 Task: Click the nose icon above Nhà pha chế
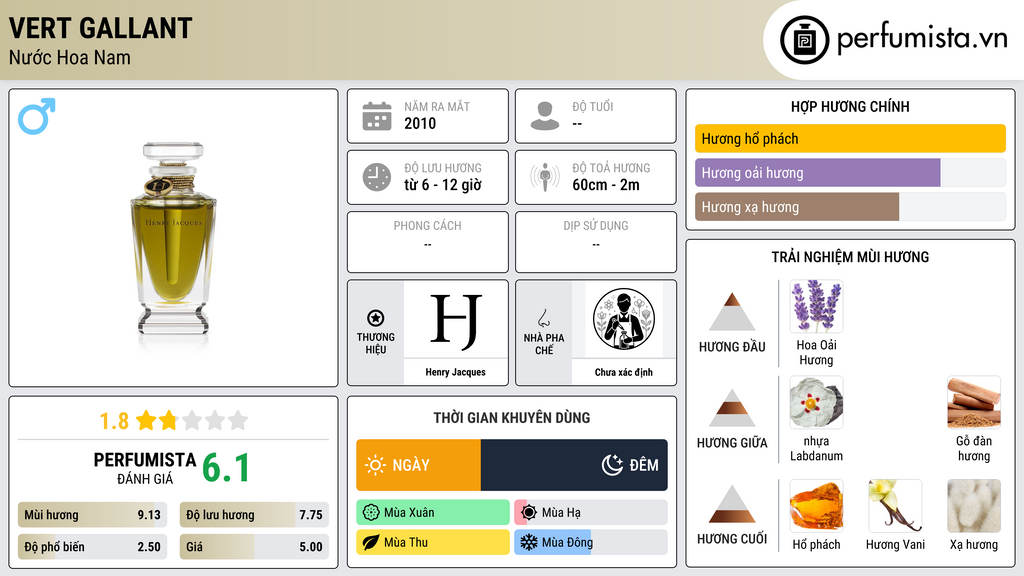(x=543, y=318)
